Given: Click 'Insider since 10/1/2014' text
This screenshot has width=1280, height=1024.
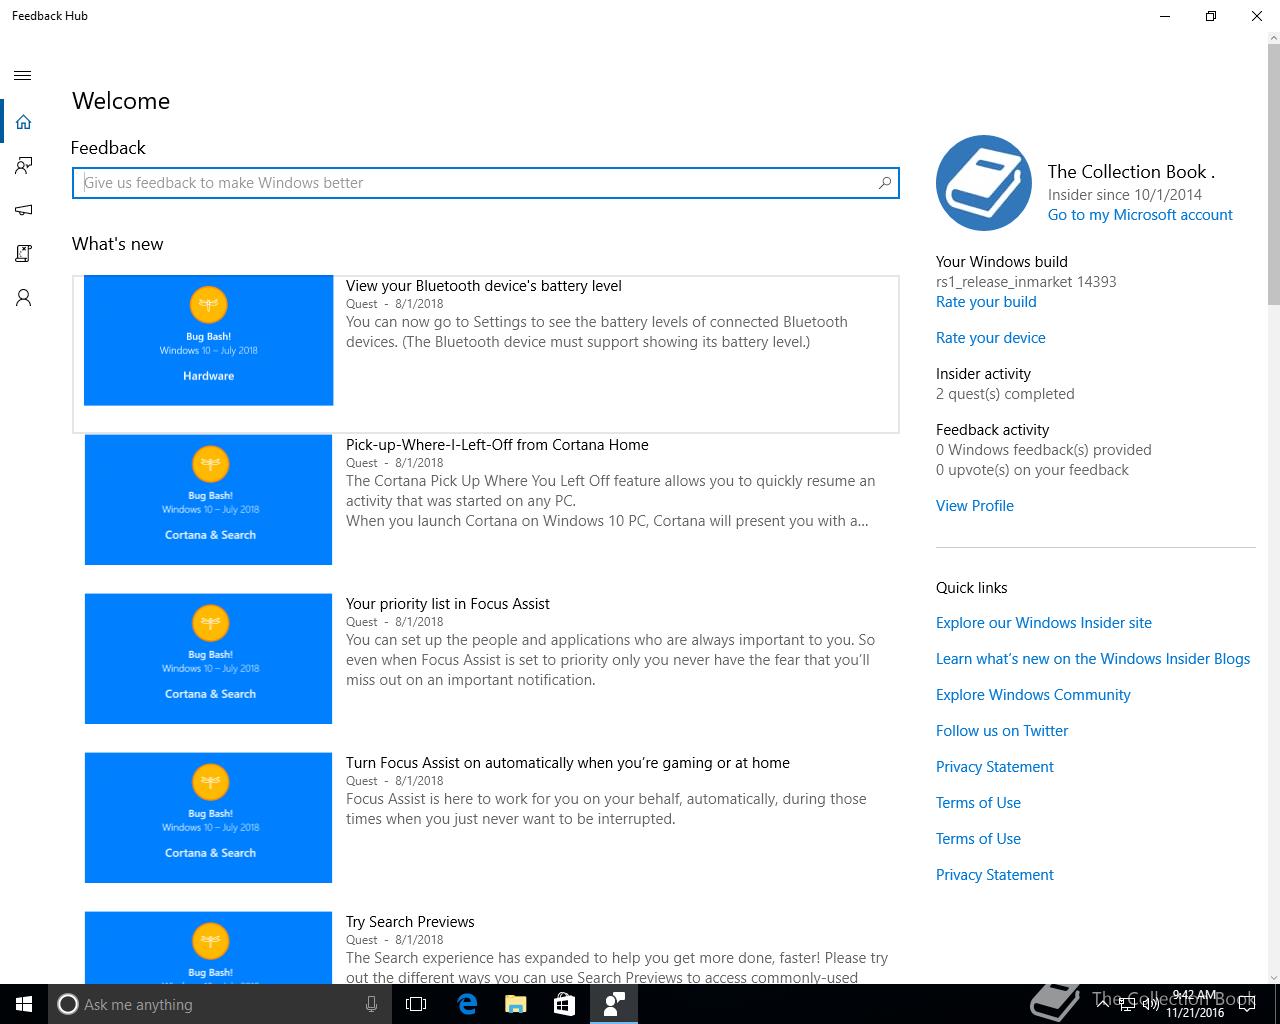Looking at the screenshot, I should point(1125,195).
